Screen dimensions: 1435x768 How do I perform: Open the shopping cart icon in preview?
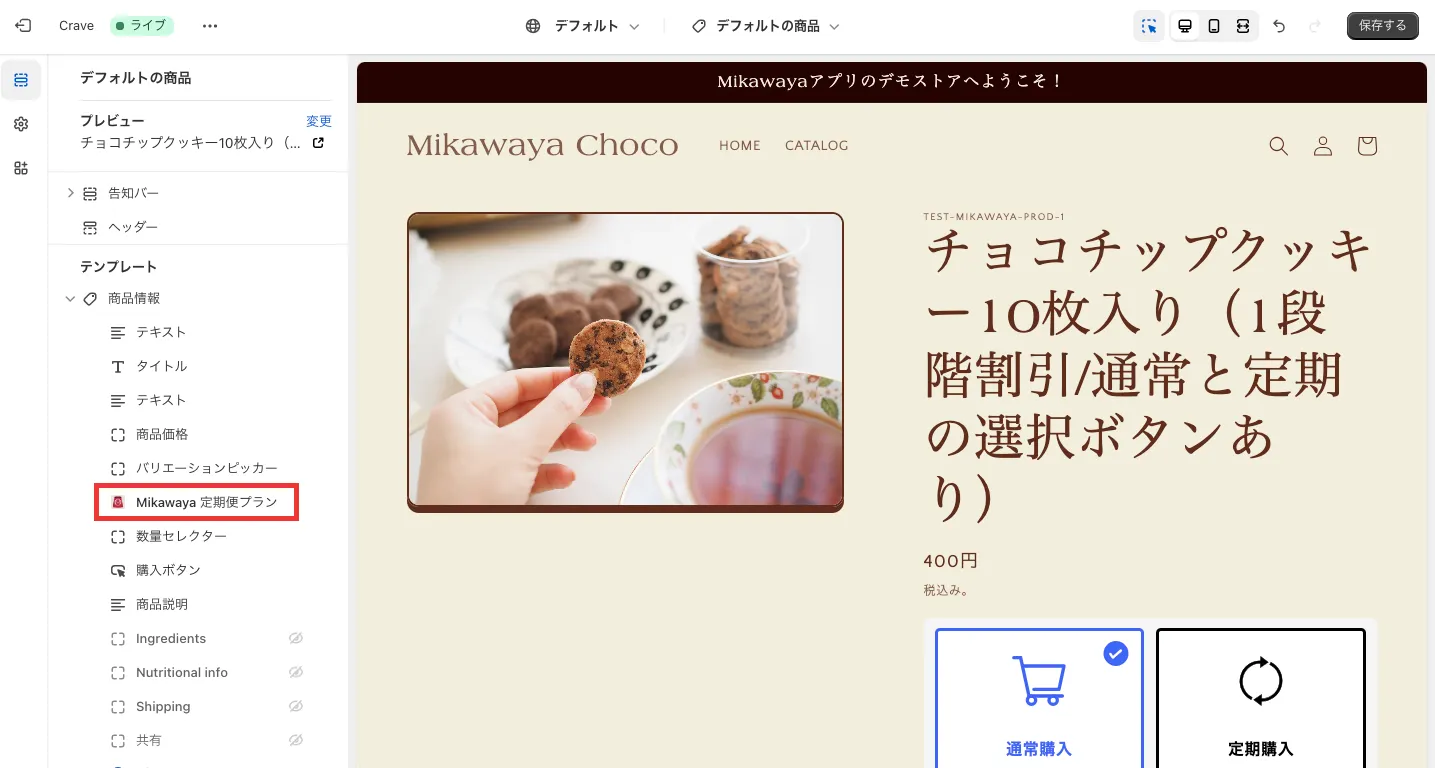pyautogui.click(x=1367, y=146)
